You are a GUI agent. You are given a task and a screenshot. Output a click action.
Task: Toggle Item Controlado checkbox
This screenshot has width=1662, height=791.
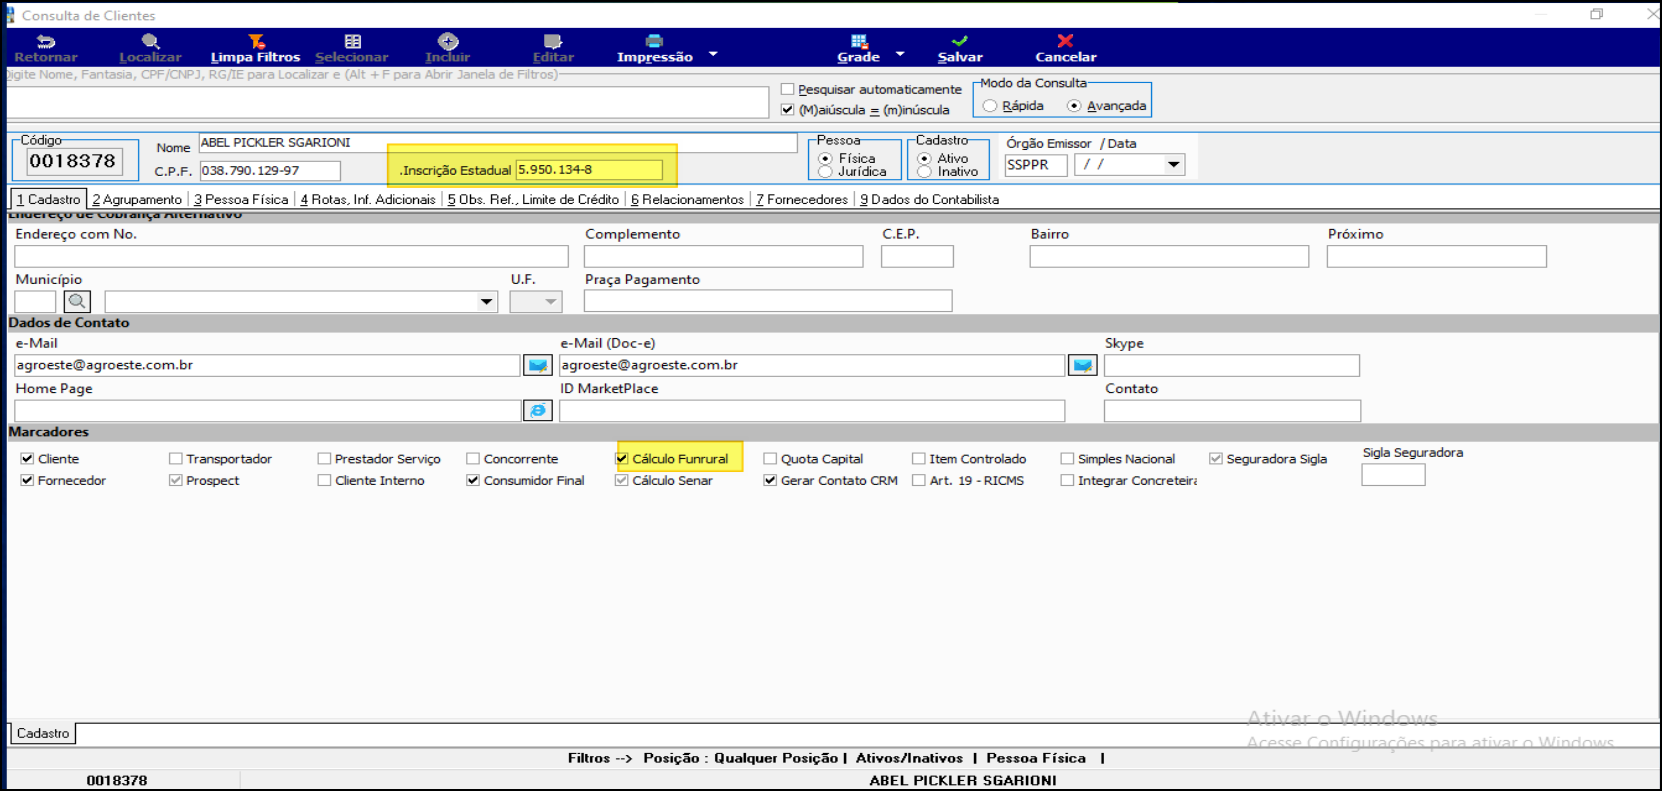[919, 459]
